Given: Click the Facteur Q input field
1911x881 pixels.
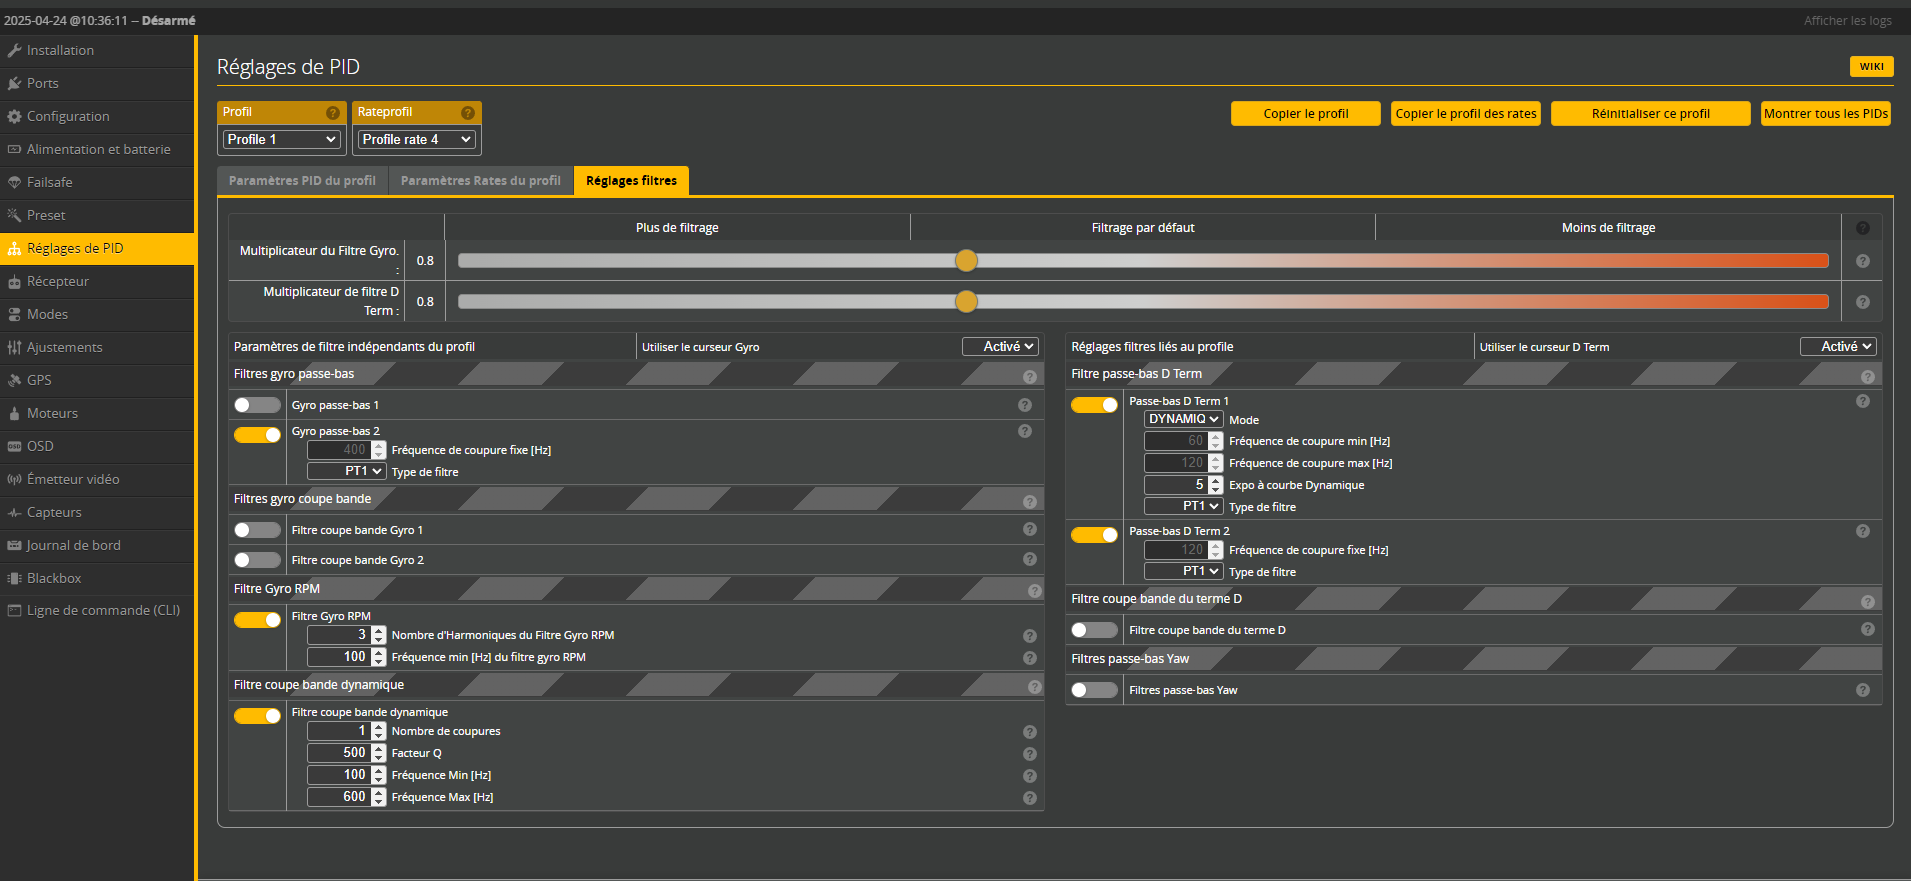Looking at the screenshot, I should tap(339, 753).
